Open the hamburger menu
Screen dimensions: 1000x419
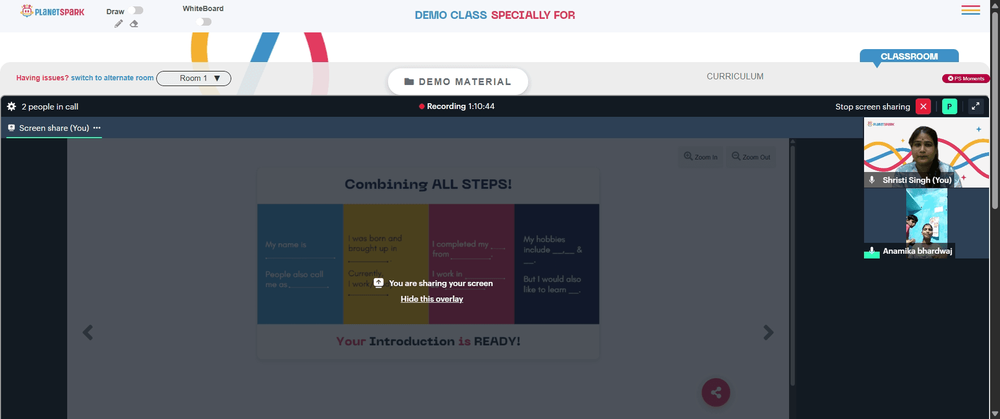pos(971,10)
